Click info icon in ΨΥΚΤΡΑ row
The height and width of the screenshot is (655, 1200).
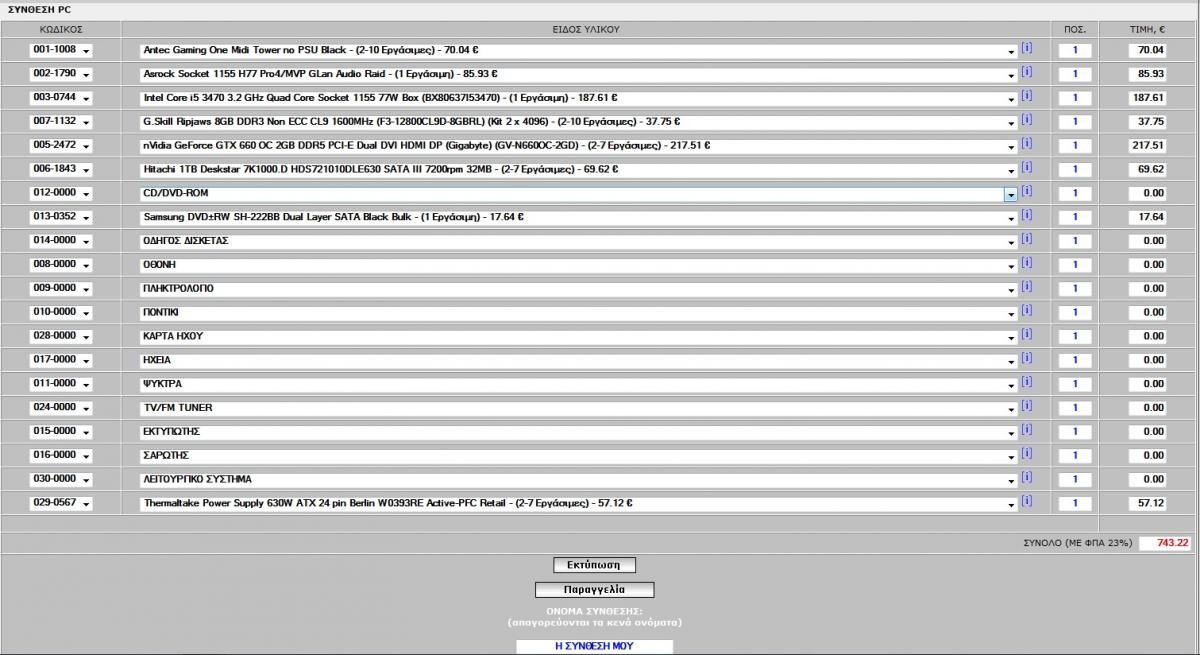(1026, 382)
